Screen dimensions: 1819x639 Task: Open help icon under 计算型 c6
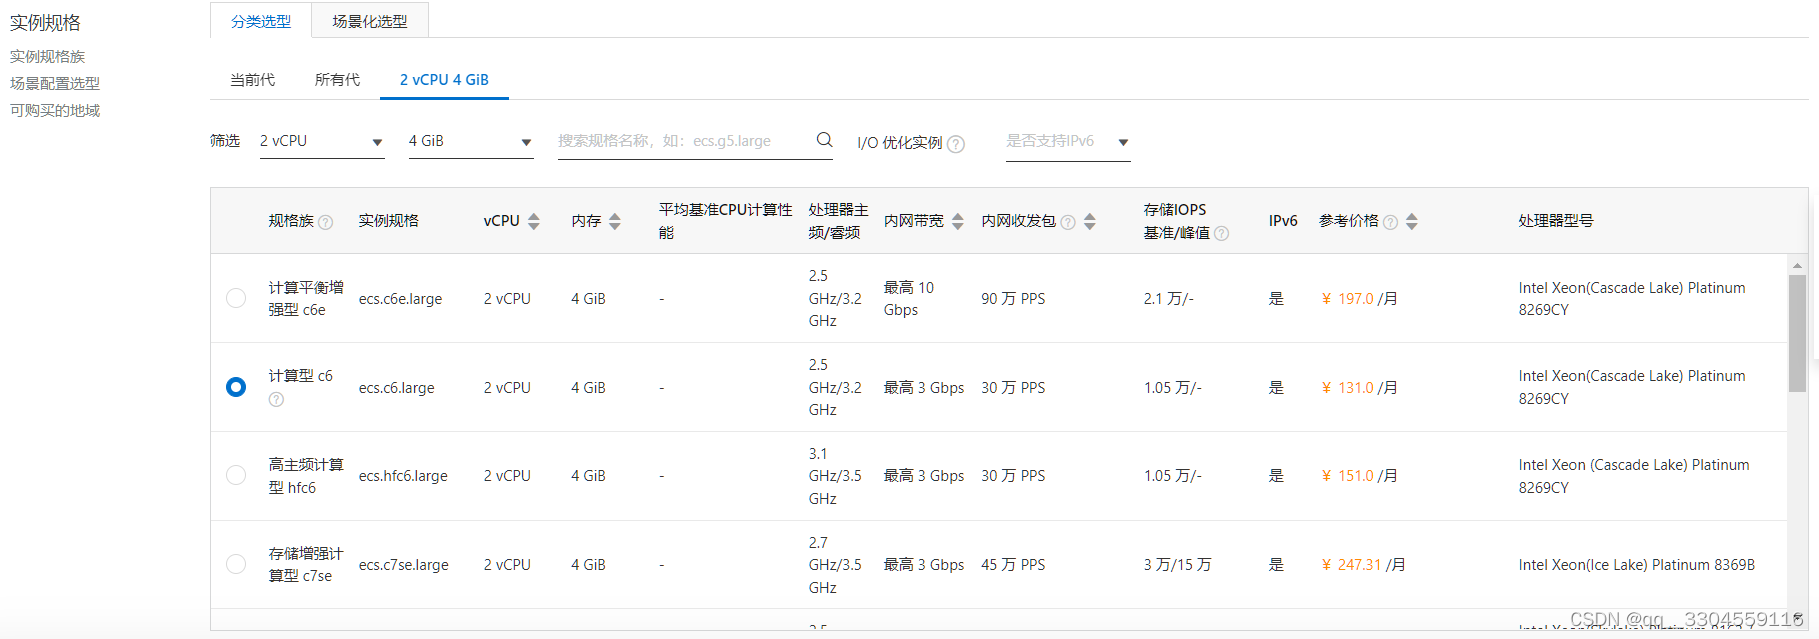click(276, 399)
